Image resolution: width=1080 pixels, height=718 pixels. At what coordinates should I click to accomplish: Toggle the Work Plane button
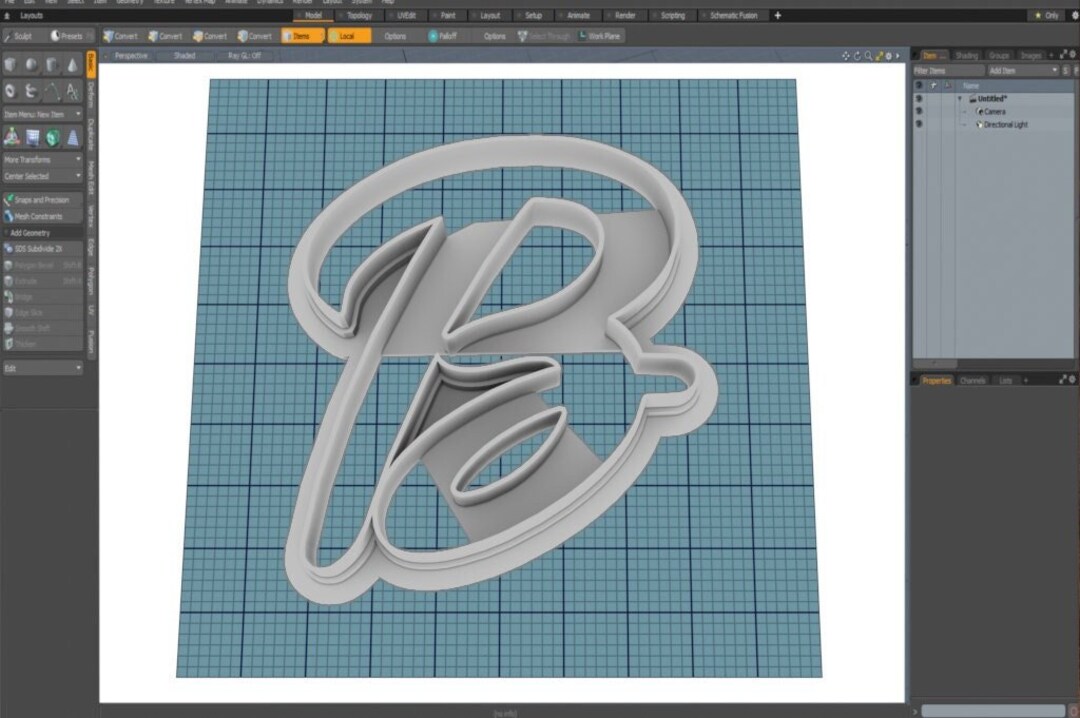coord(599,36)
